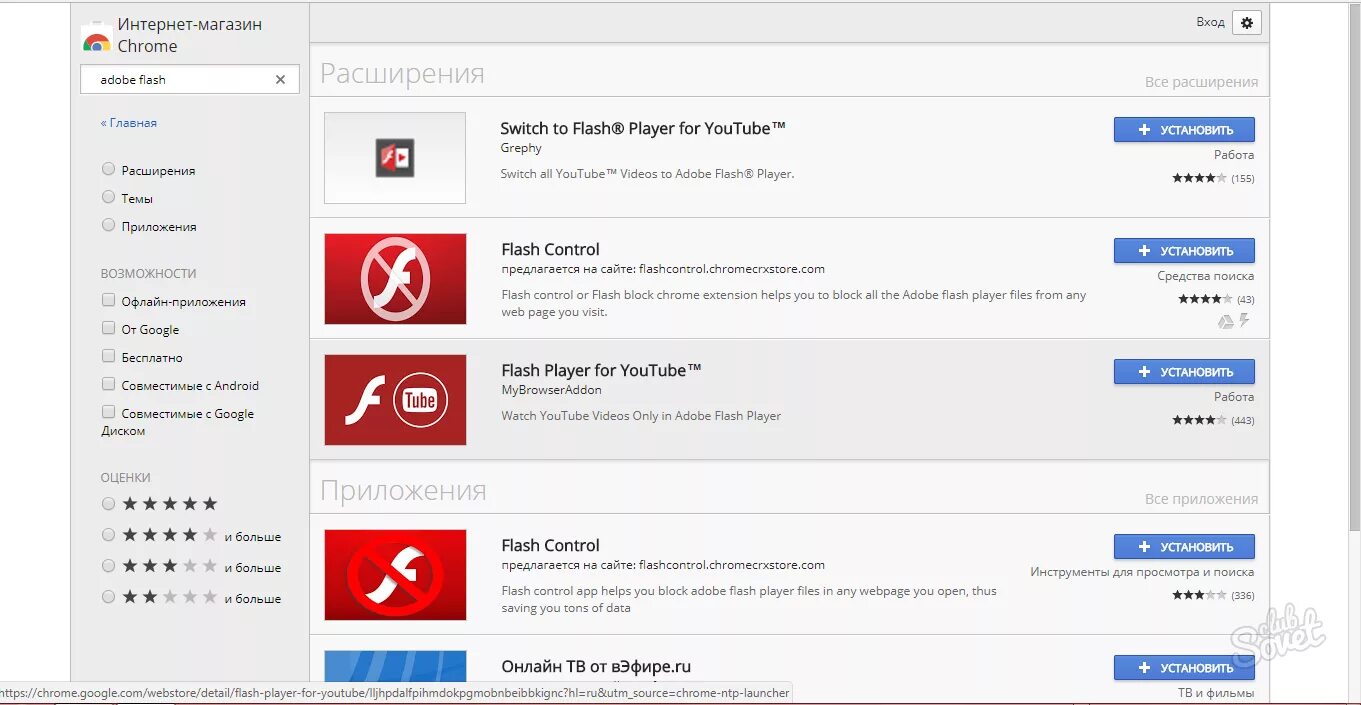Click the ТВ и фильмы category label

coord(1216,693)
